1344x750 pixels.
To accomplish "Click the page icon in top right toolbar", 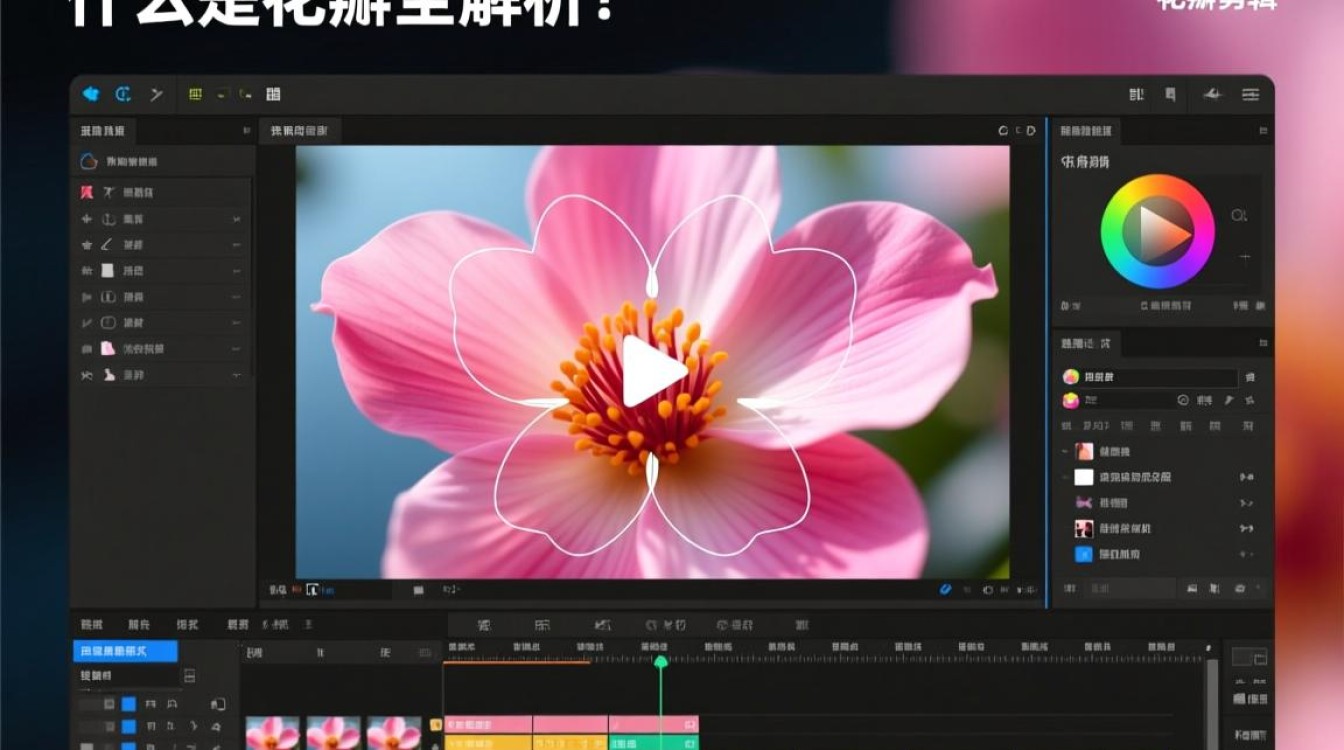I will 1170,94.
